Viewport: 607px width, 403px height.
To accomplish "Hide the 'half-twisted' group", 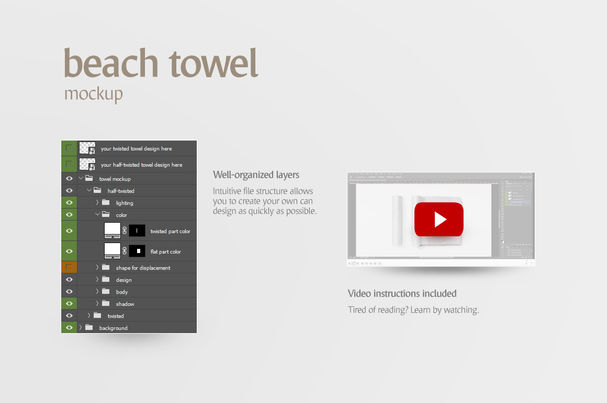I will click(x=69, y=190).
